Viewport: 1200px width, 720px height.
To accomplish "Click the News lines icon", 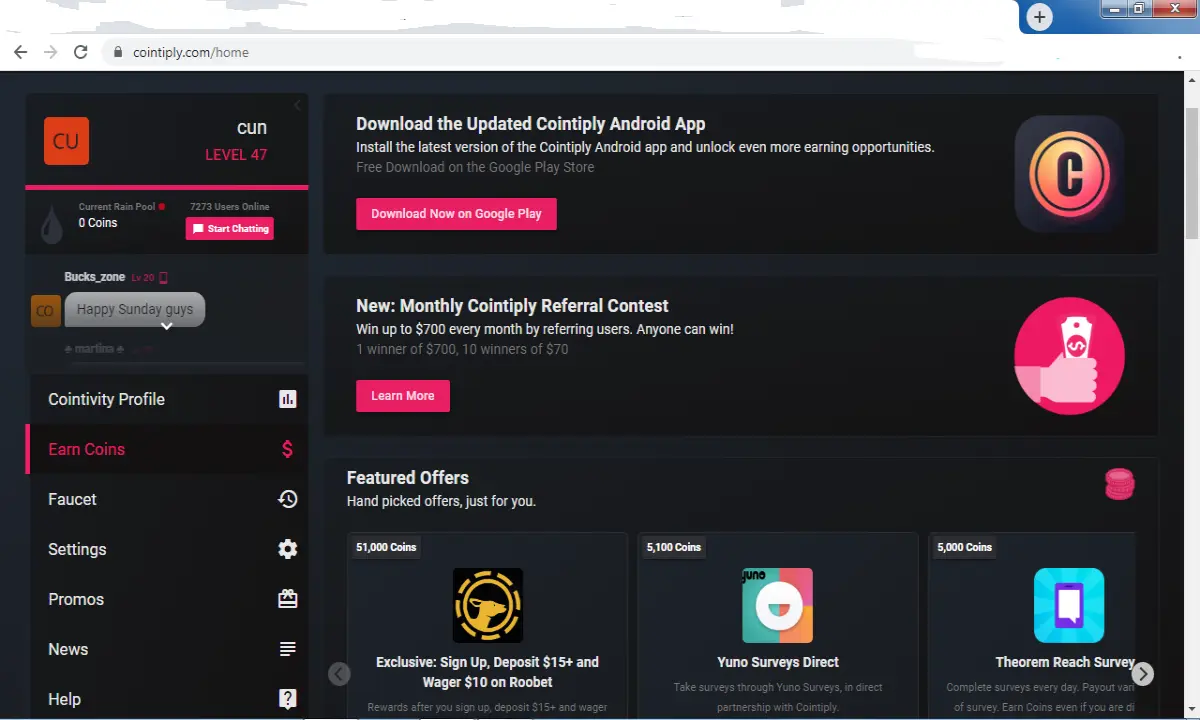I will [287, 649].
